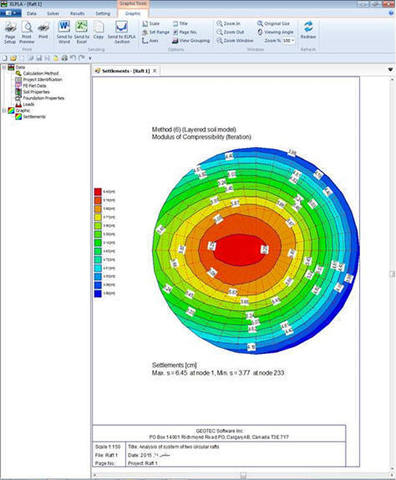Open the Scale option
This screenshot has width=396, height=480.
(x=151, y=24)
